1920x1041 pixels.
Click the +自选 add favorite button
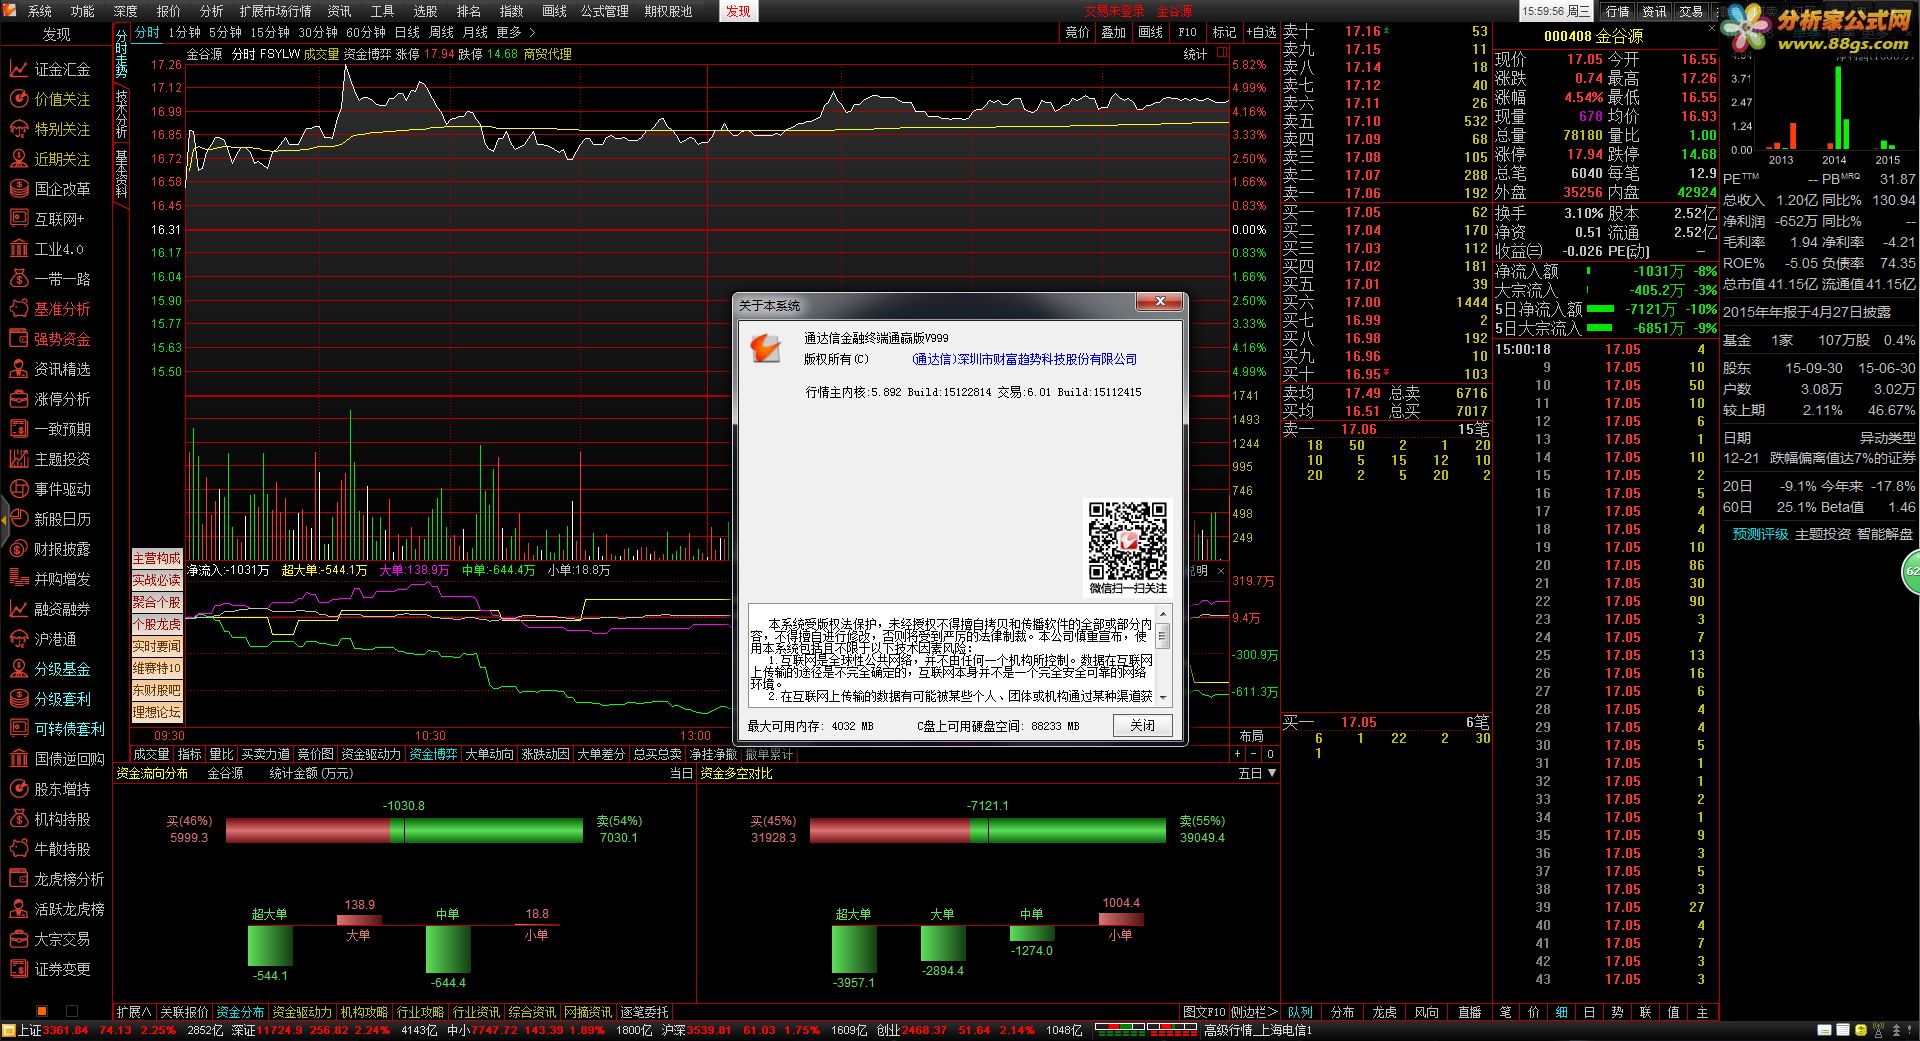click(1260, 32)
